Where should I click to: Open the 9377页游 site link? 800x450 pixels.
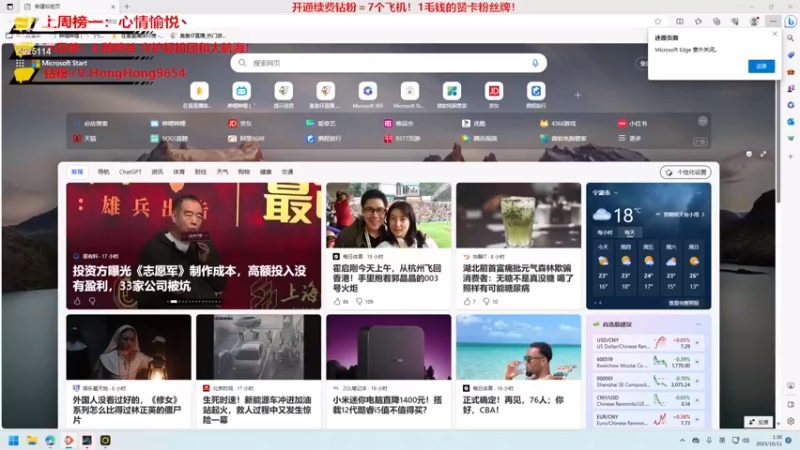tap(403, 138)
